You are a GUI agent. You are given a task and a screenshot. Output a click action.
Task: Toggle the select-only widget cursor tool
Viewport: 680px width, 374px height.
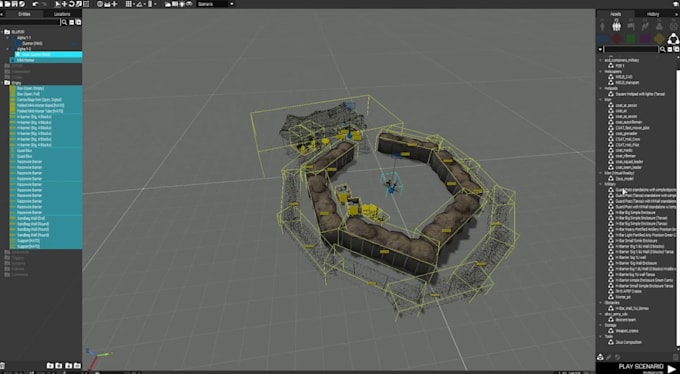point(58,4)
